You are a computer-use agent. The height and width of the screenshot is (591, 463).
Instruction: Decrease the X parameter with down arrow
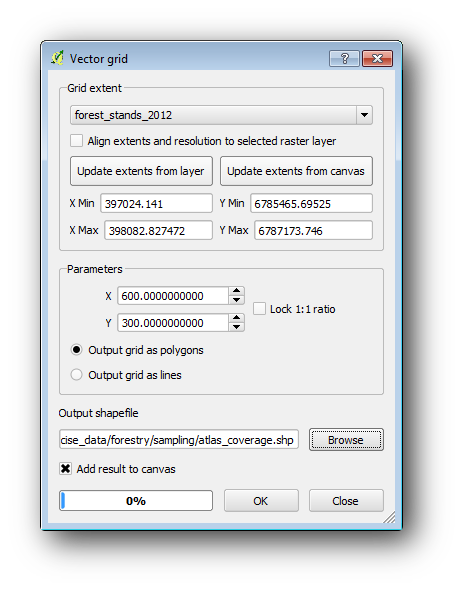pyautogui.click(x=236, y=300)
